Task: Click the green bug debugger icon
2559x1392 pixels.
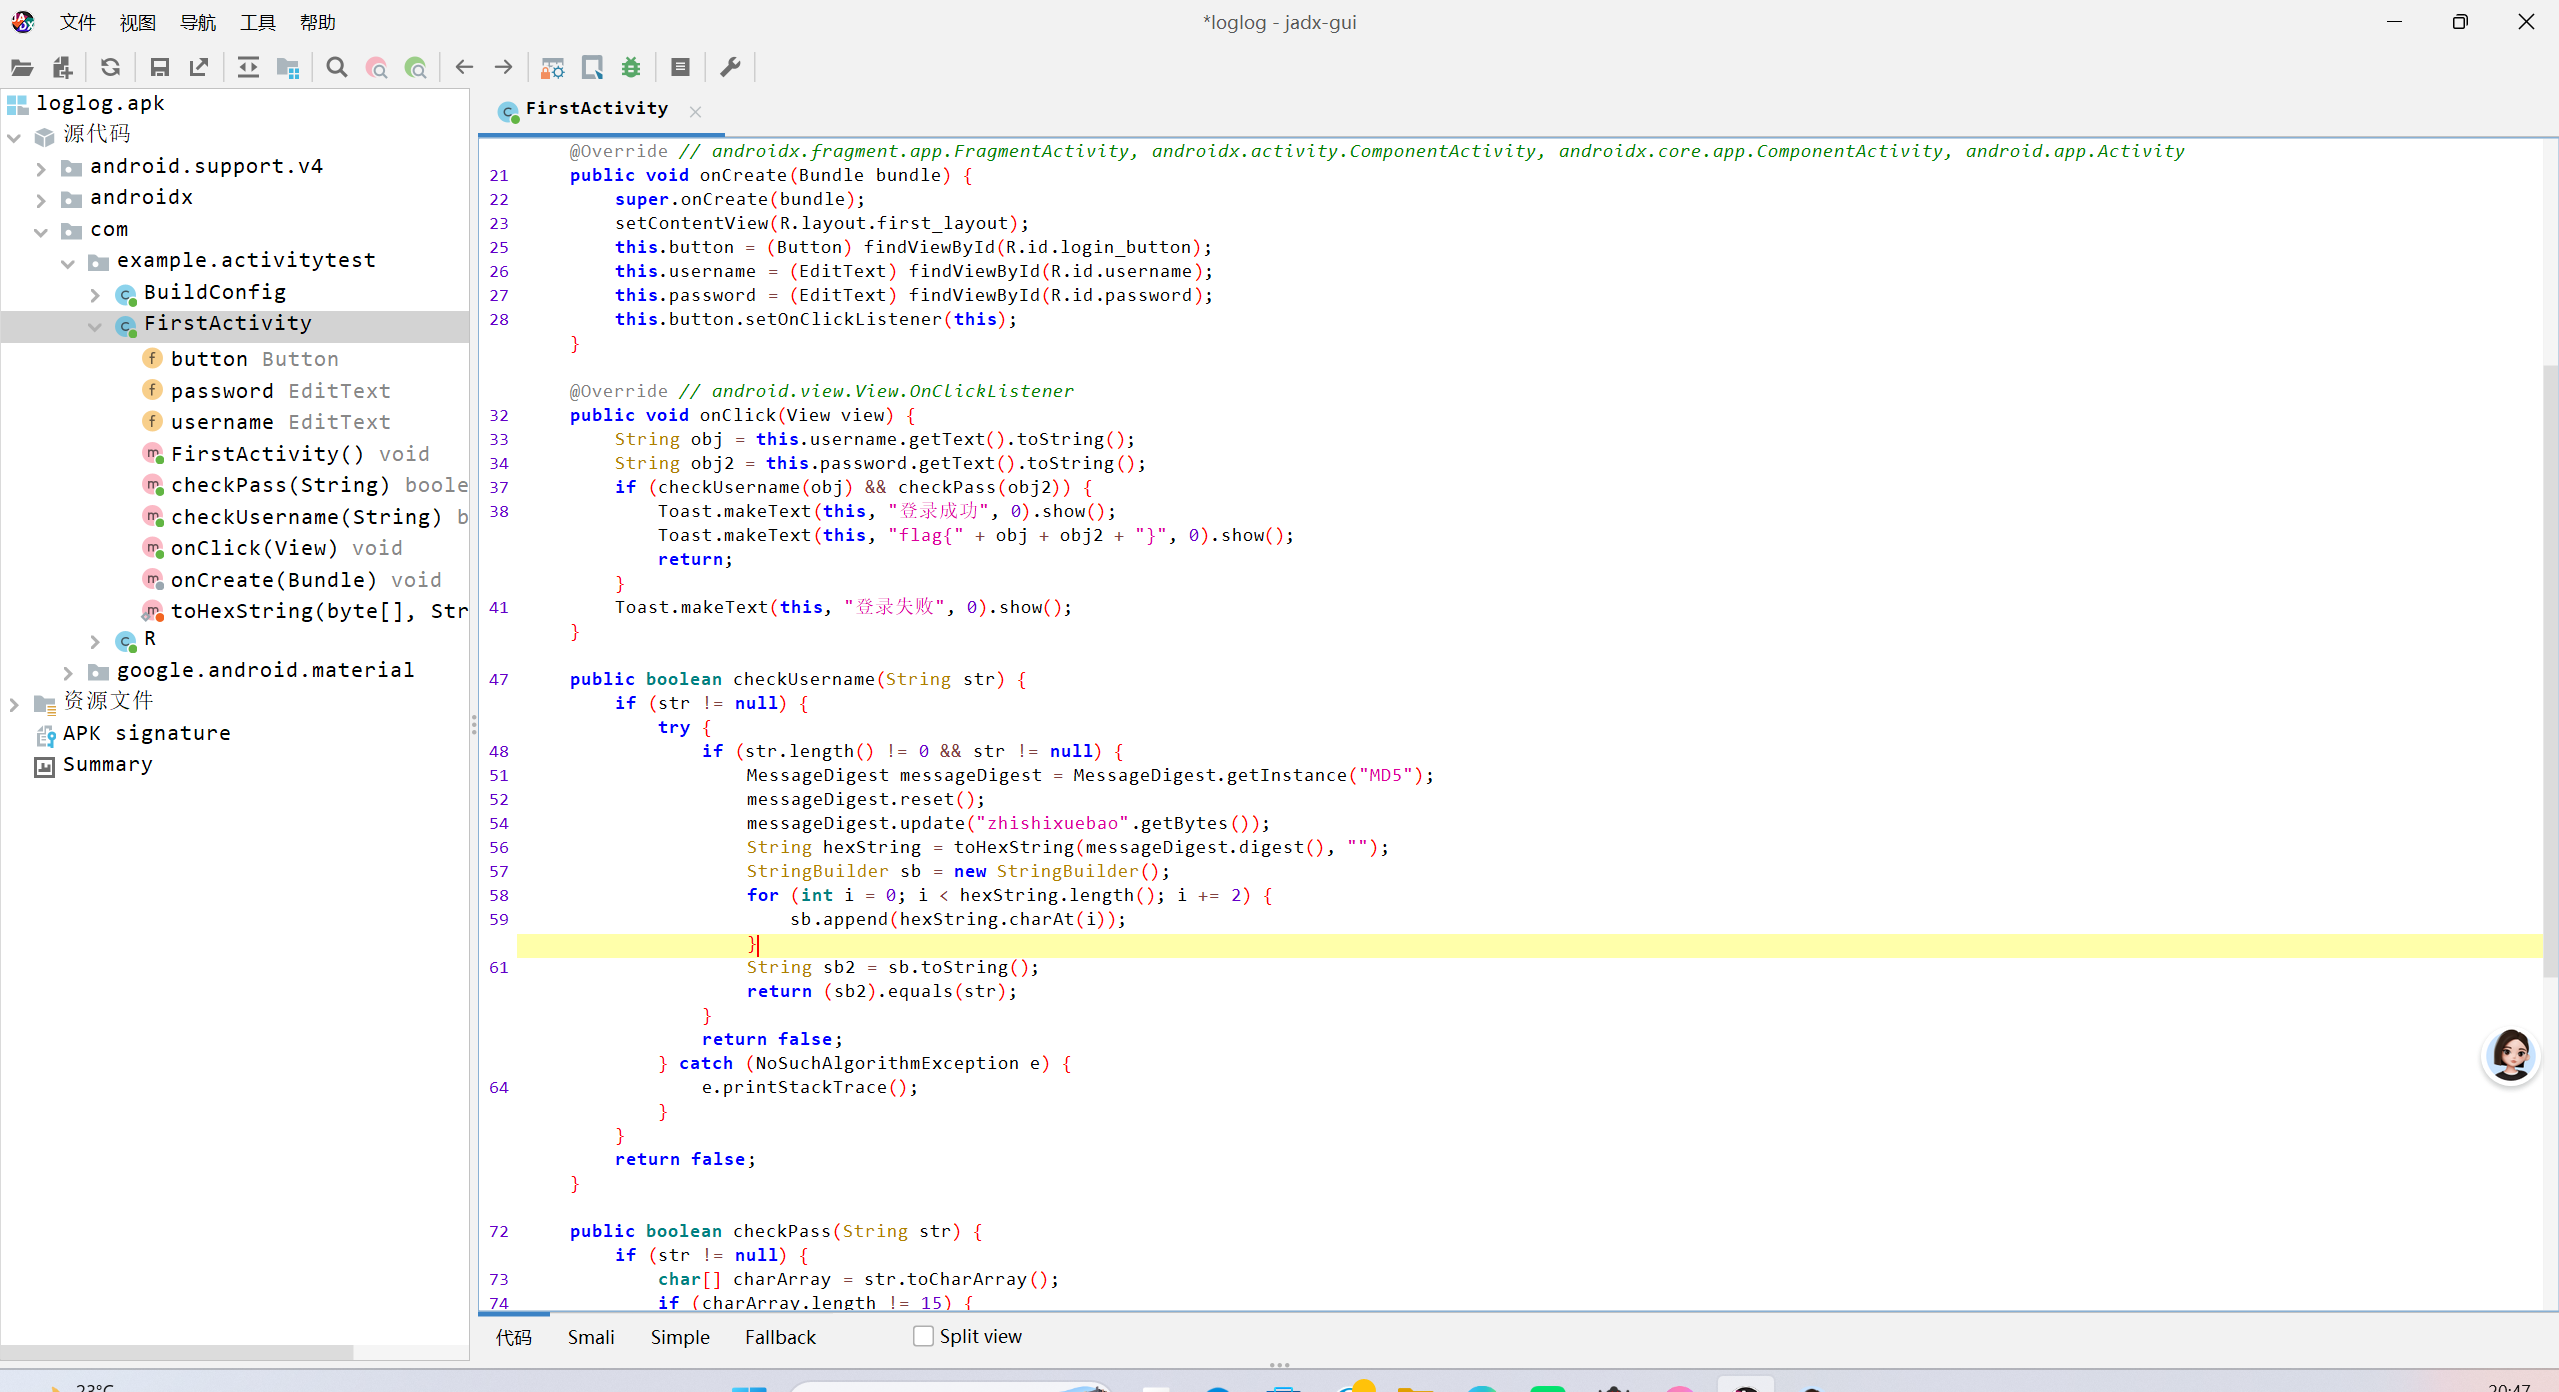Action: [631, 68]
